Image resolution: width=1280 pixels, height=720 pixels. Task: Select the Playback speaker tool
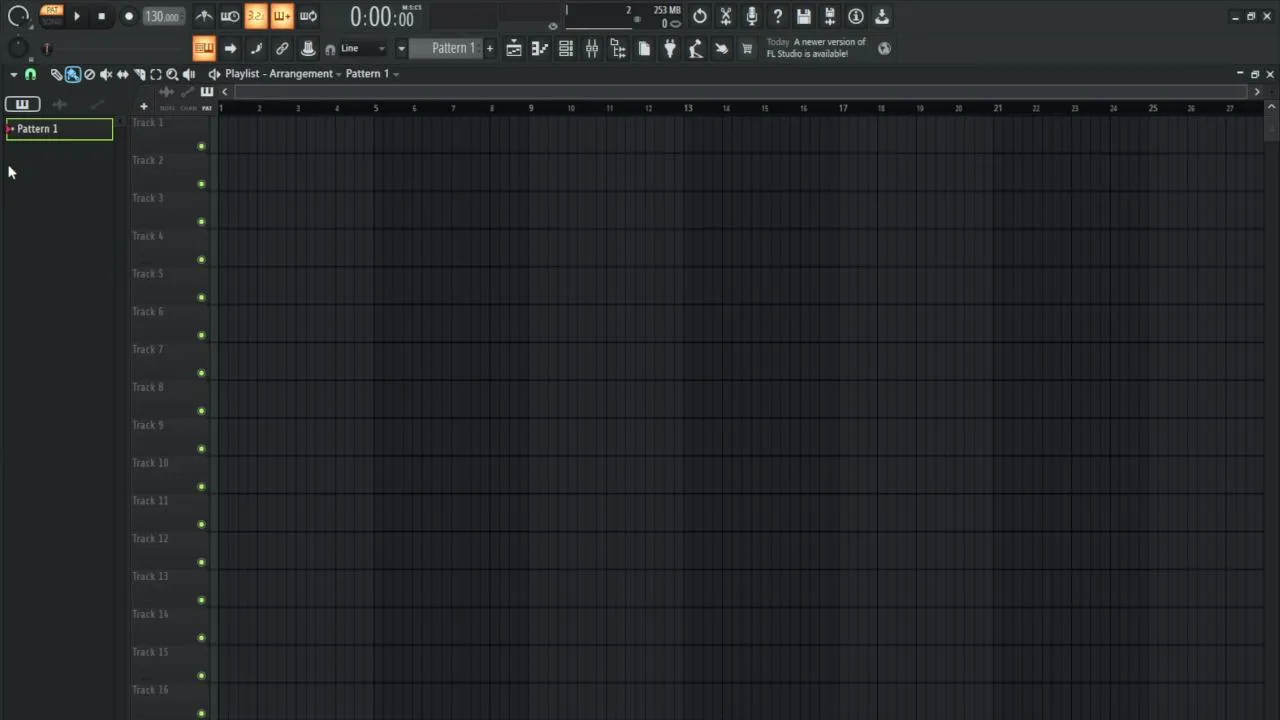[189, 74]
